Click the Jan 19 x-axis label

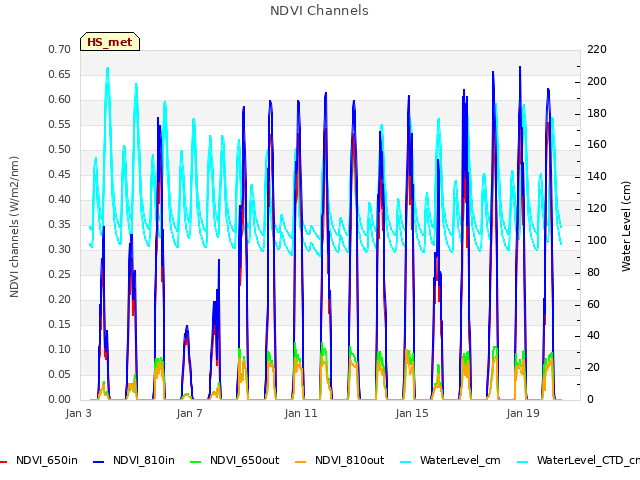click(x=523, y=413)
